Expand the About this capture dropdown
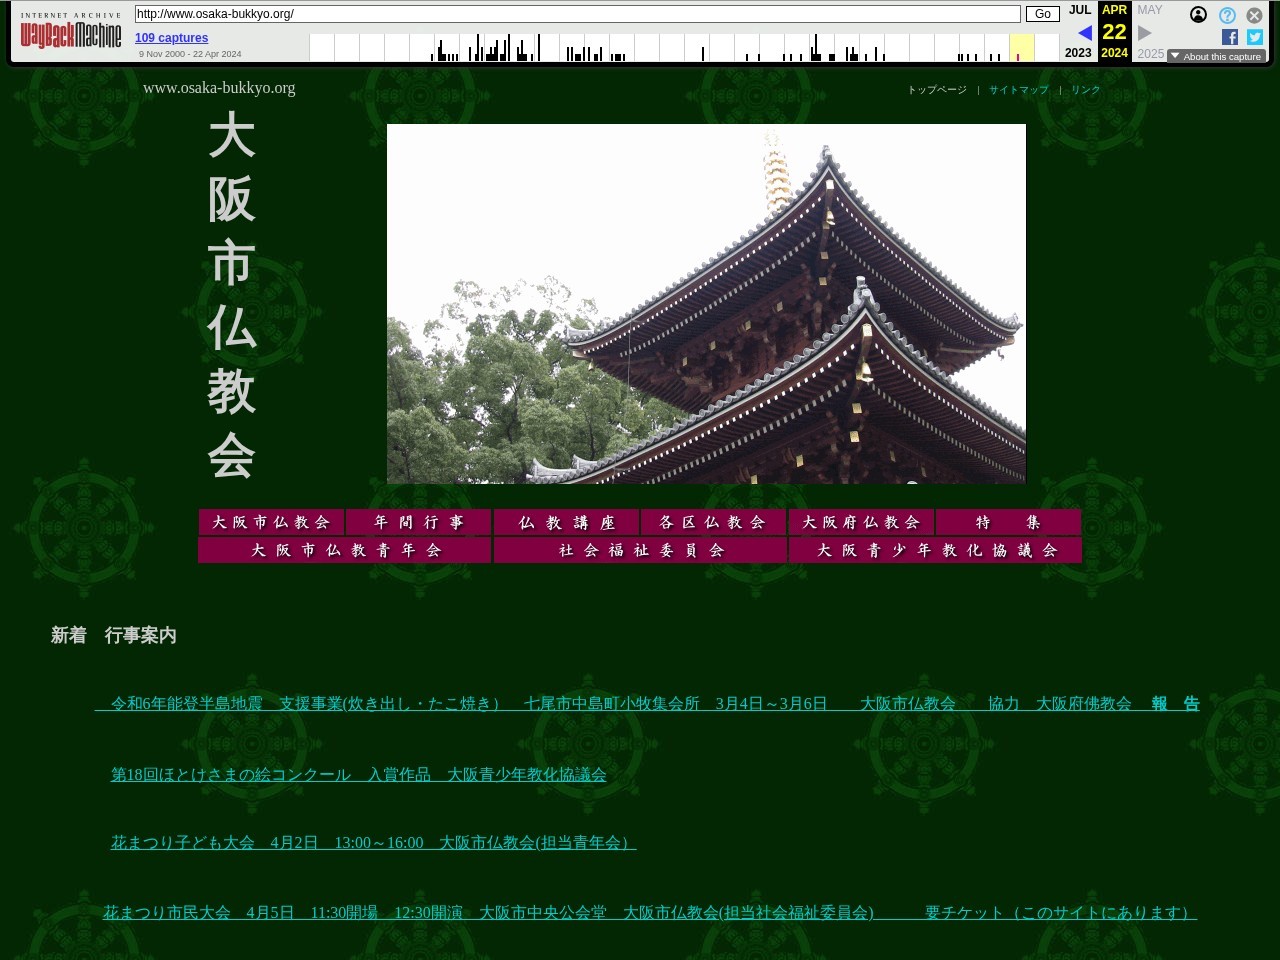1280x960 pixels. 1216,57
